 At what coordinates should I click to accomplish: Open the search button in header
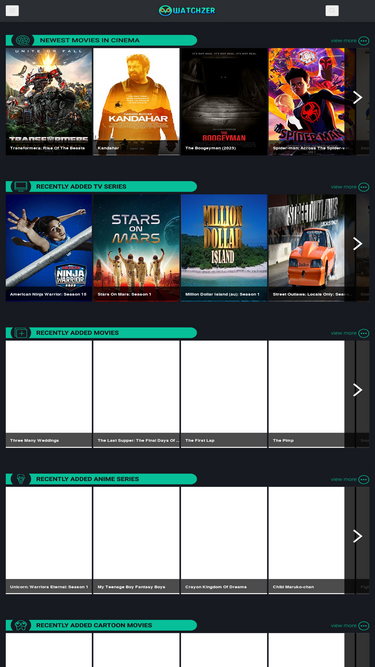pyautogui.click(x=332, y=11)
